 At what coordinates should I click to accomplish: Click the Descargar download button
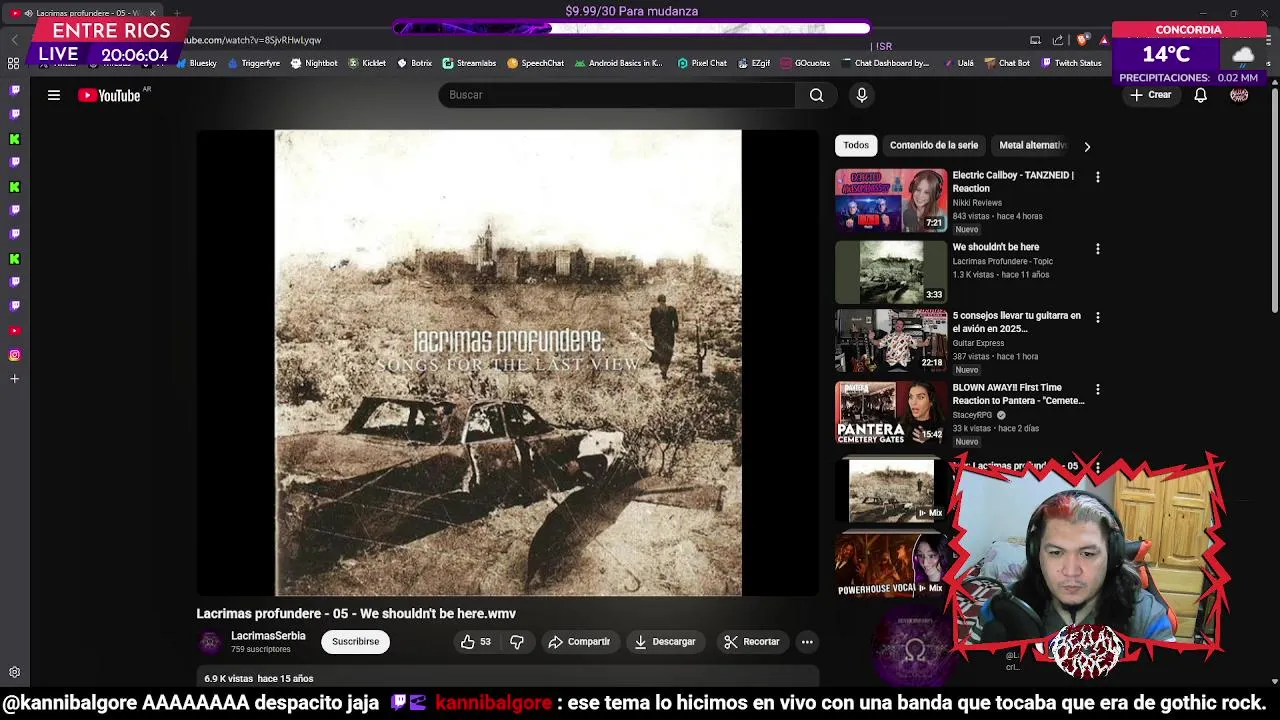[x=665, y=642]
